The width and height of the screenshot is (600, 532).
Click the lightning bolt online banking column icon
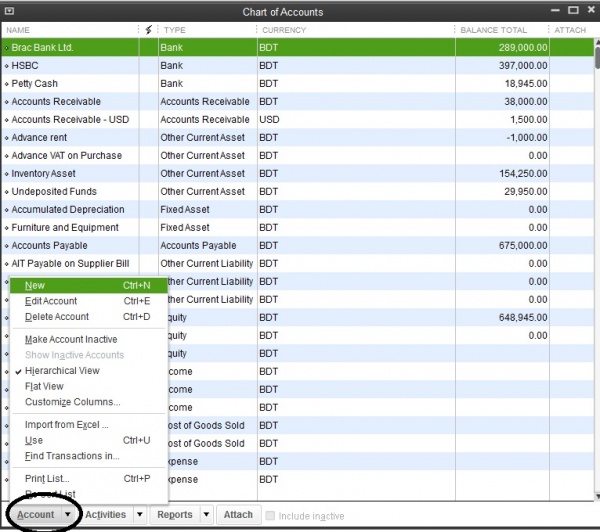point(149,30)
